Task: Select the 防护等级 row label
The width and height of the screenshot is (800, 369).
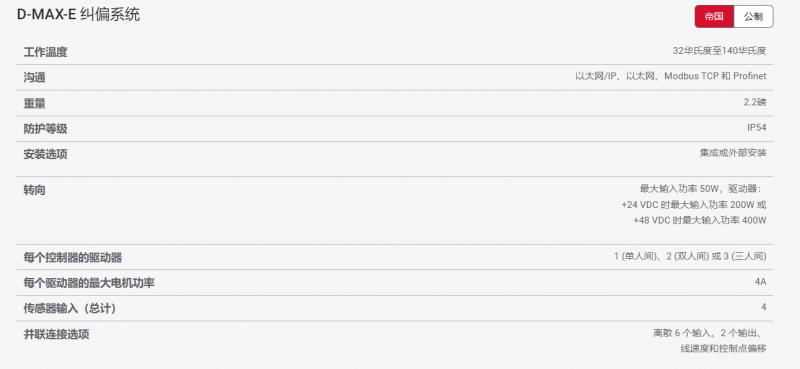Action: 45,129
